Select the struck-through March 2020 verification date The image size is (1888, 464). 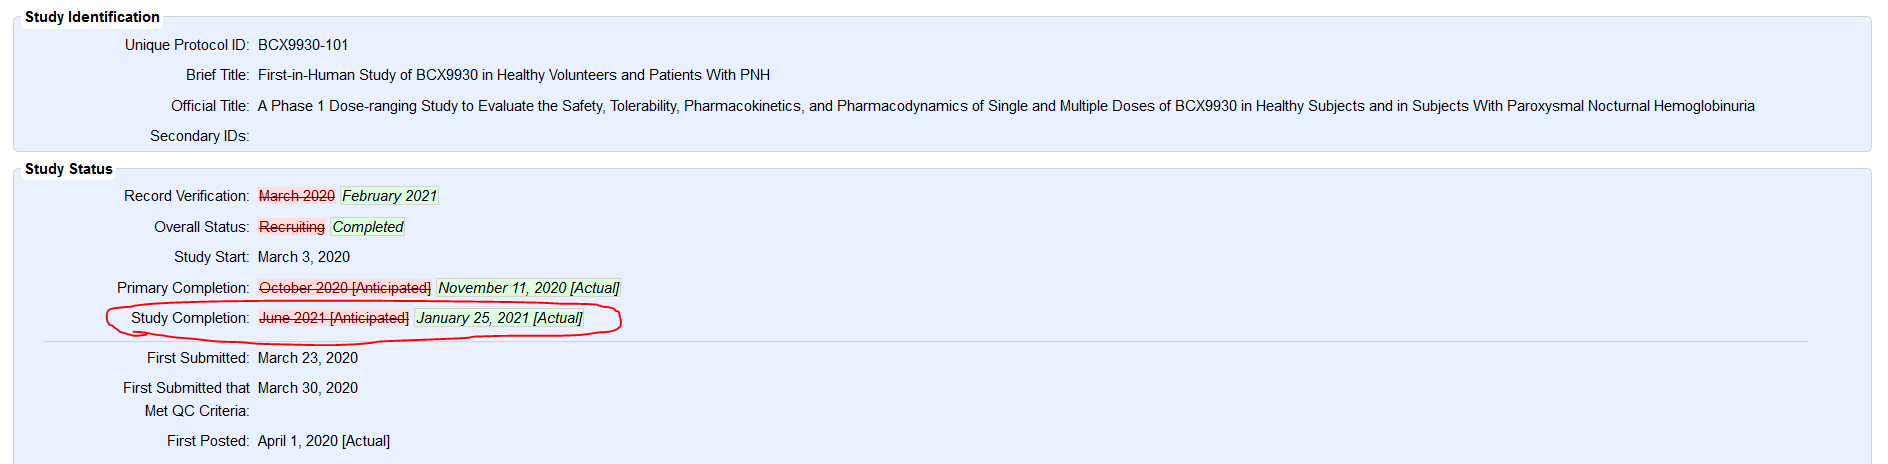[x=297, y=196]
